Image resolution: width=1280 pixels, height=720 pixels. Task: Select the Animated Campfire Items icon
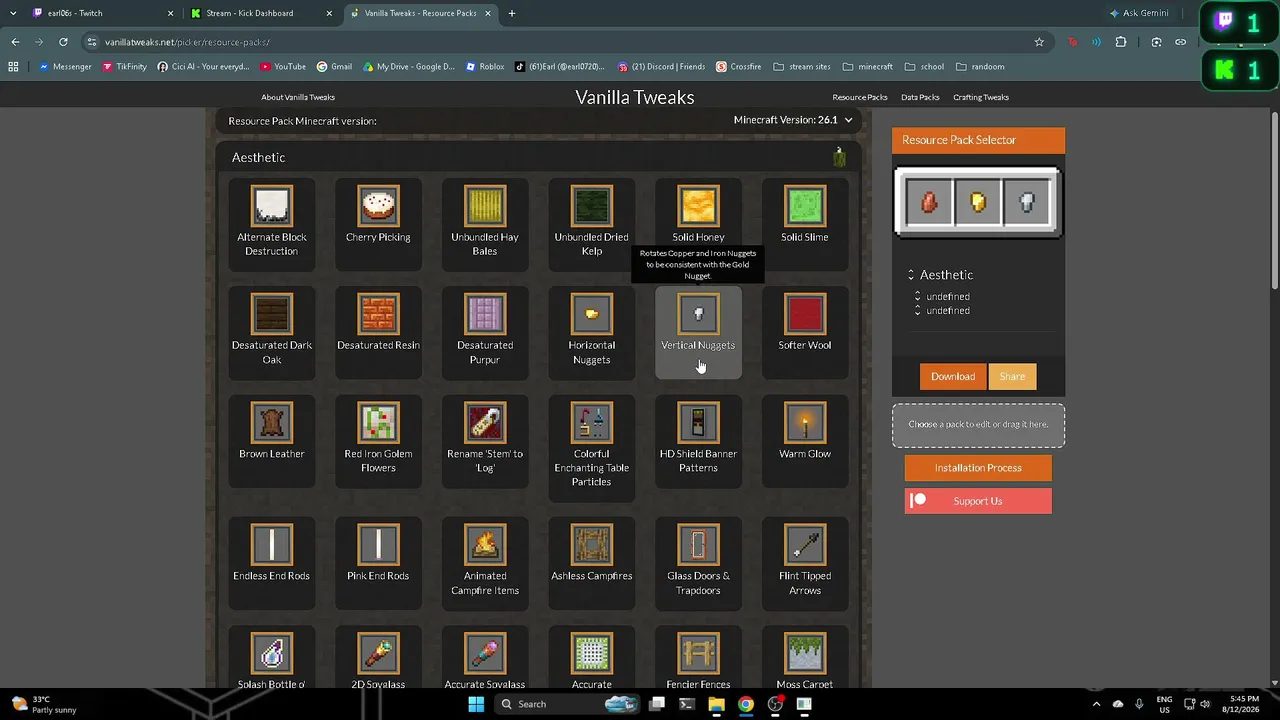[485, 545]
